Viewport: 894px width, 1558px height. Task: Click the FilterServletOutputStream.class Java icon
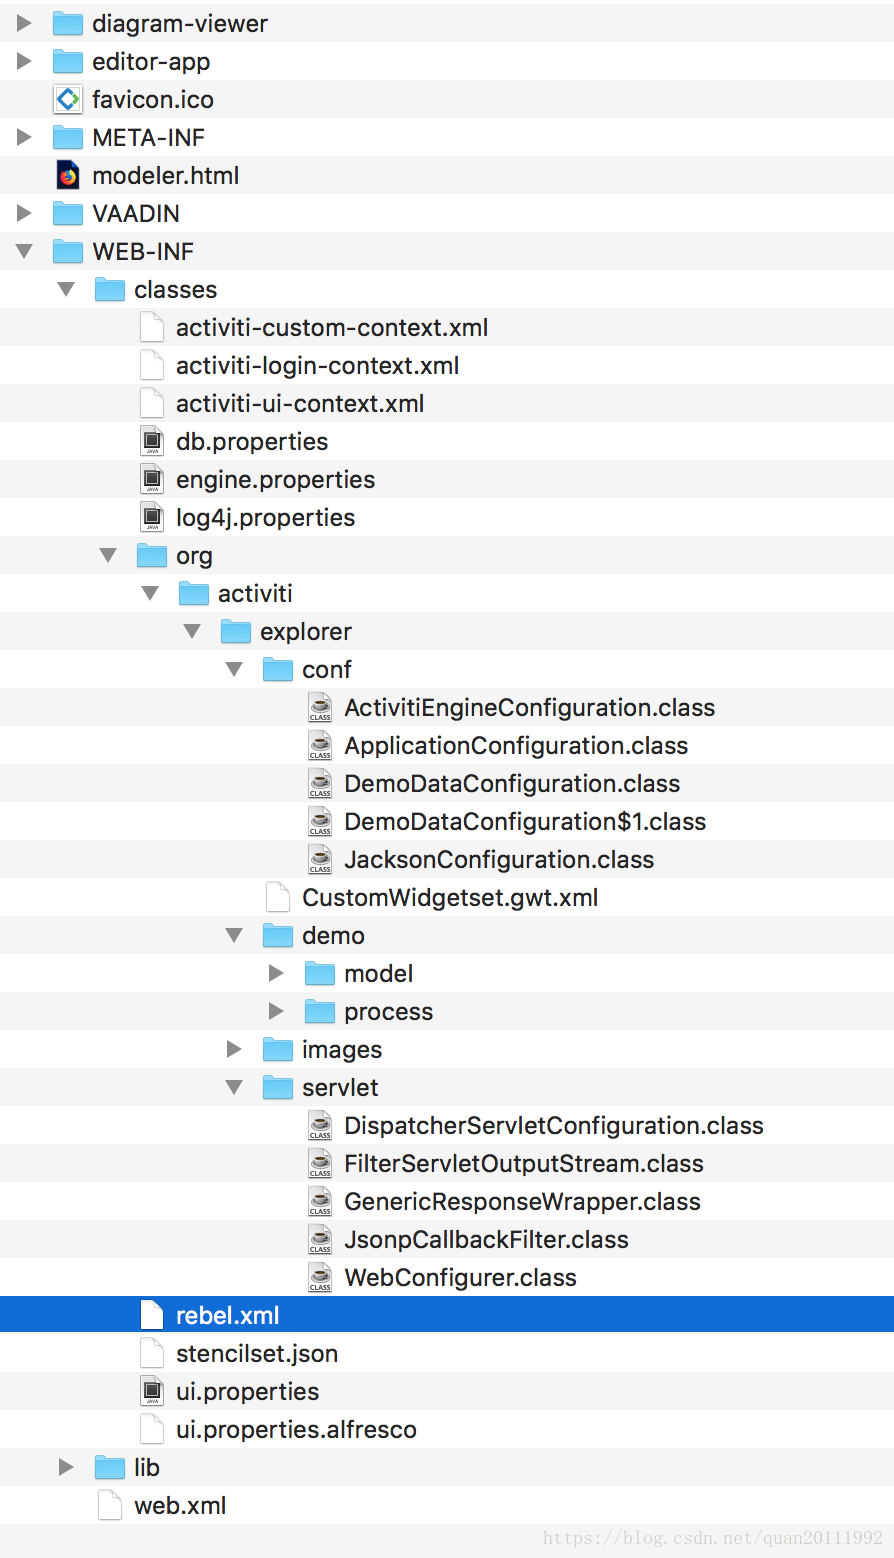click(320, 1163)
